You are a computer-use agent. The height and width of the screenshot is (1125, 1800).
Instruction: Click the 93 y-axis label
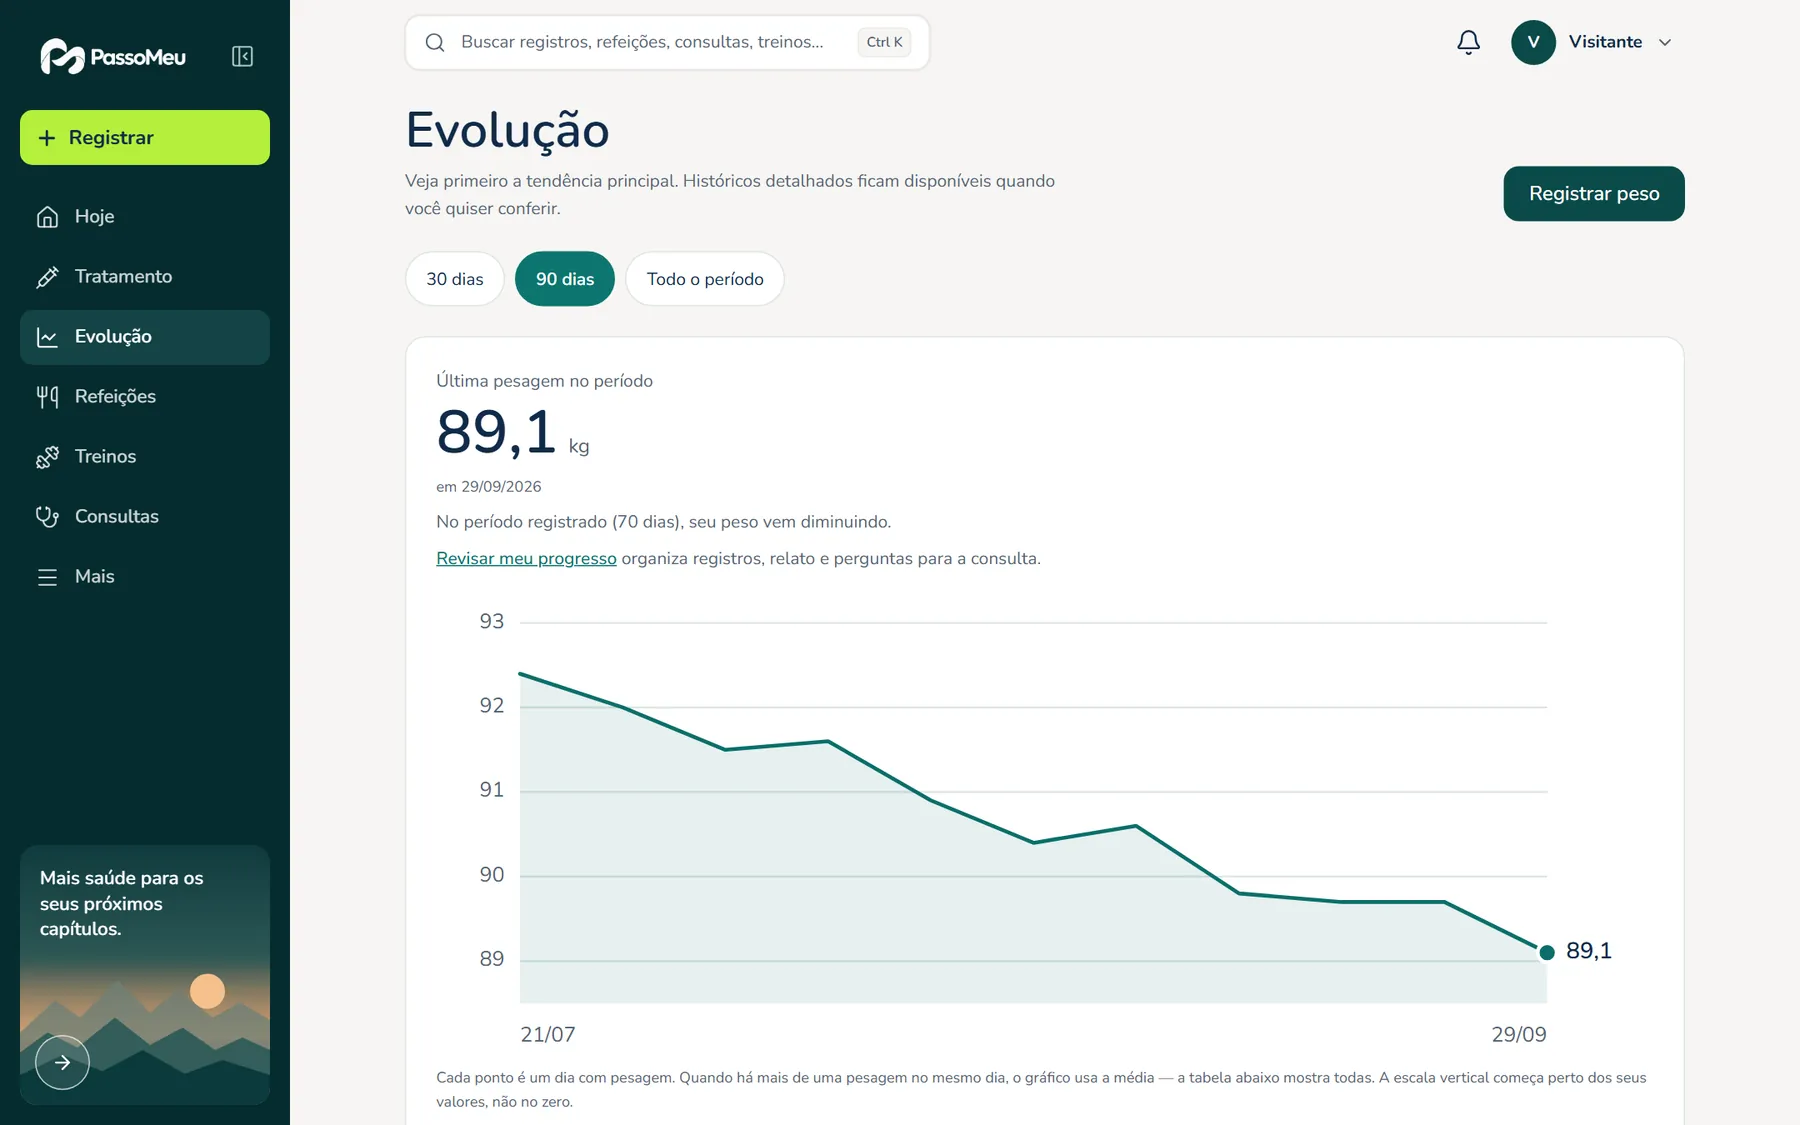click(x=492, y=622)
